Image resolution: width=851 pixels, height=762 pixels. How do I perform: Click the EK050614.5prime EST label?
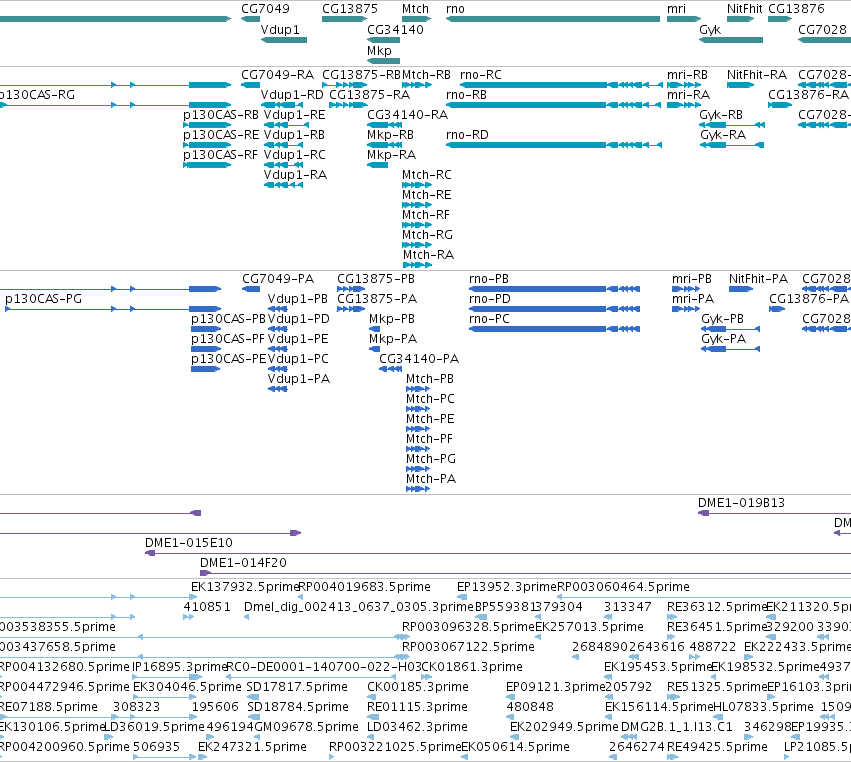515,746
